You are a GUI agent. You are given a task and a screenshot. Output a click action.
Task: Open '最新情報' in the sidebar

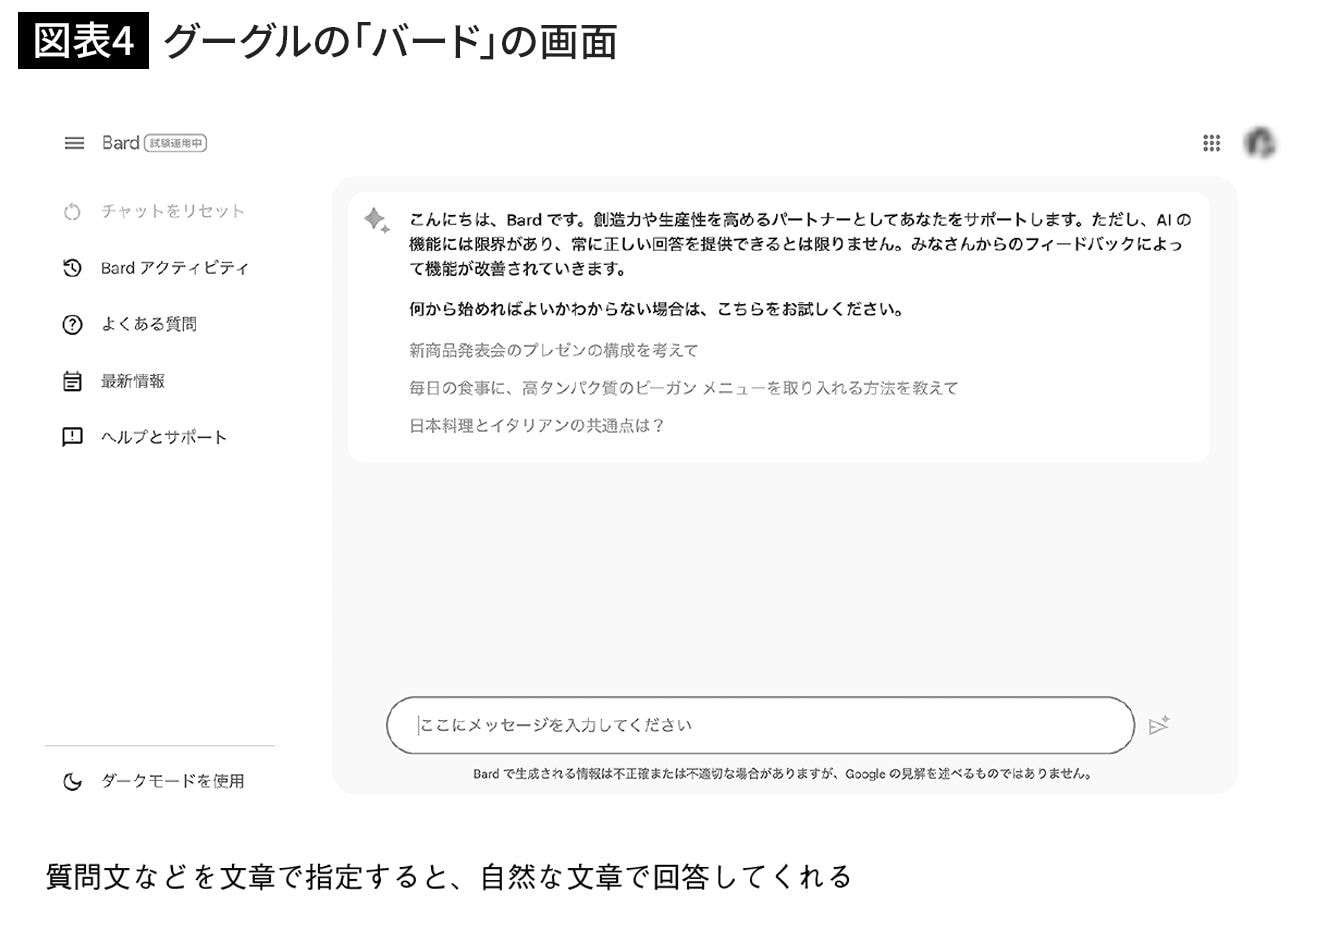point(132,381)
